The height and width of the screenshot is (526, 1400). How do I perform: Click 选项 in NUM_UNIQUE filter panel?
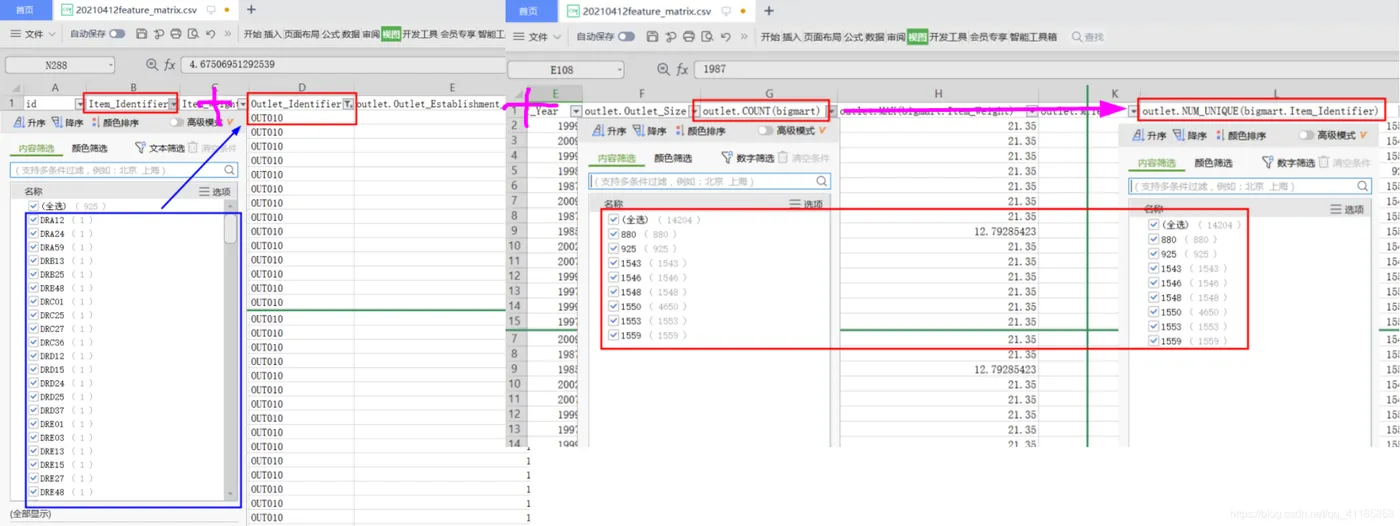coord(1346,209)
